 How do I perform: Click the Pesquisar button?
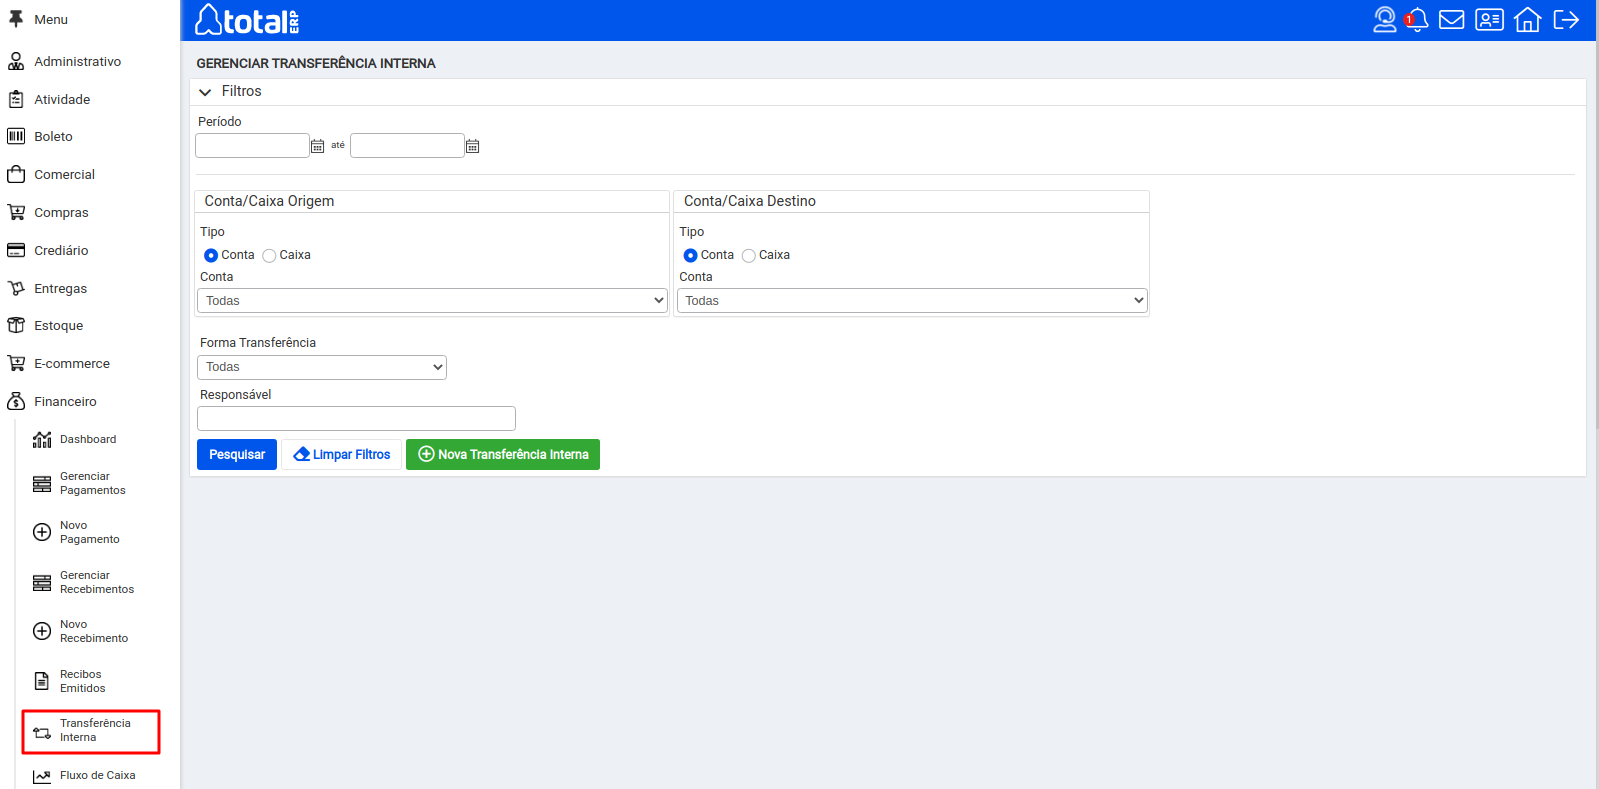tap(237, 455)
